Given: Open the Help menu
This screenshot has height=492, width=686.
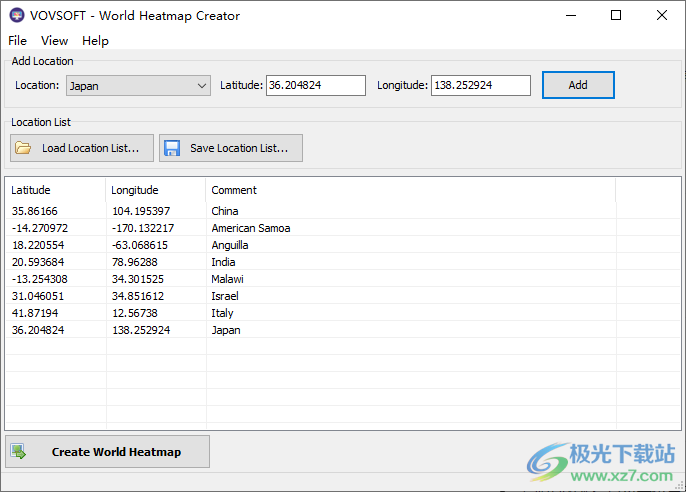Looking at the screenshot, I should (95, 41).
